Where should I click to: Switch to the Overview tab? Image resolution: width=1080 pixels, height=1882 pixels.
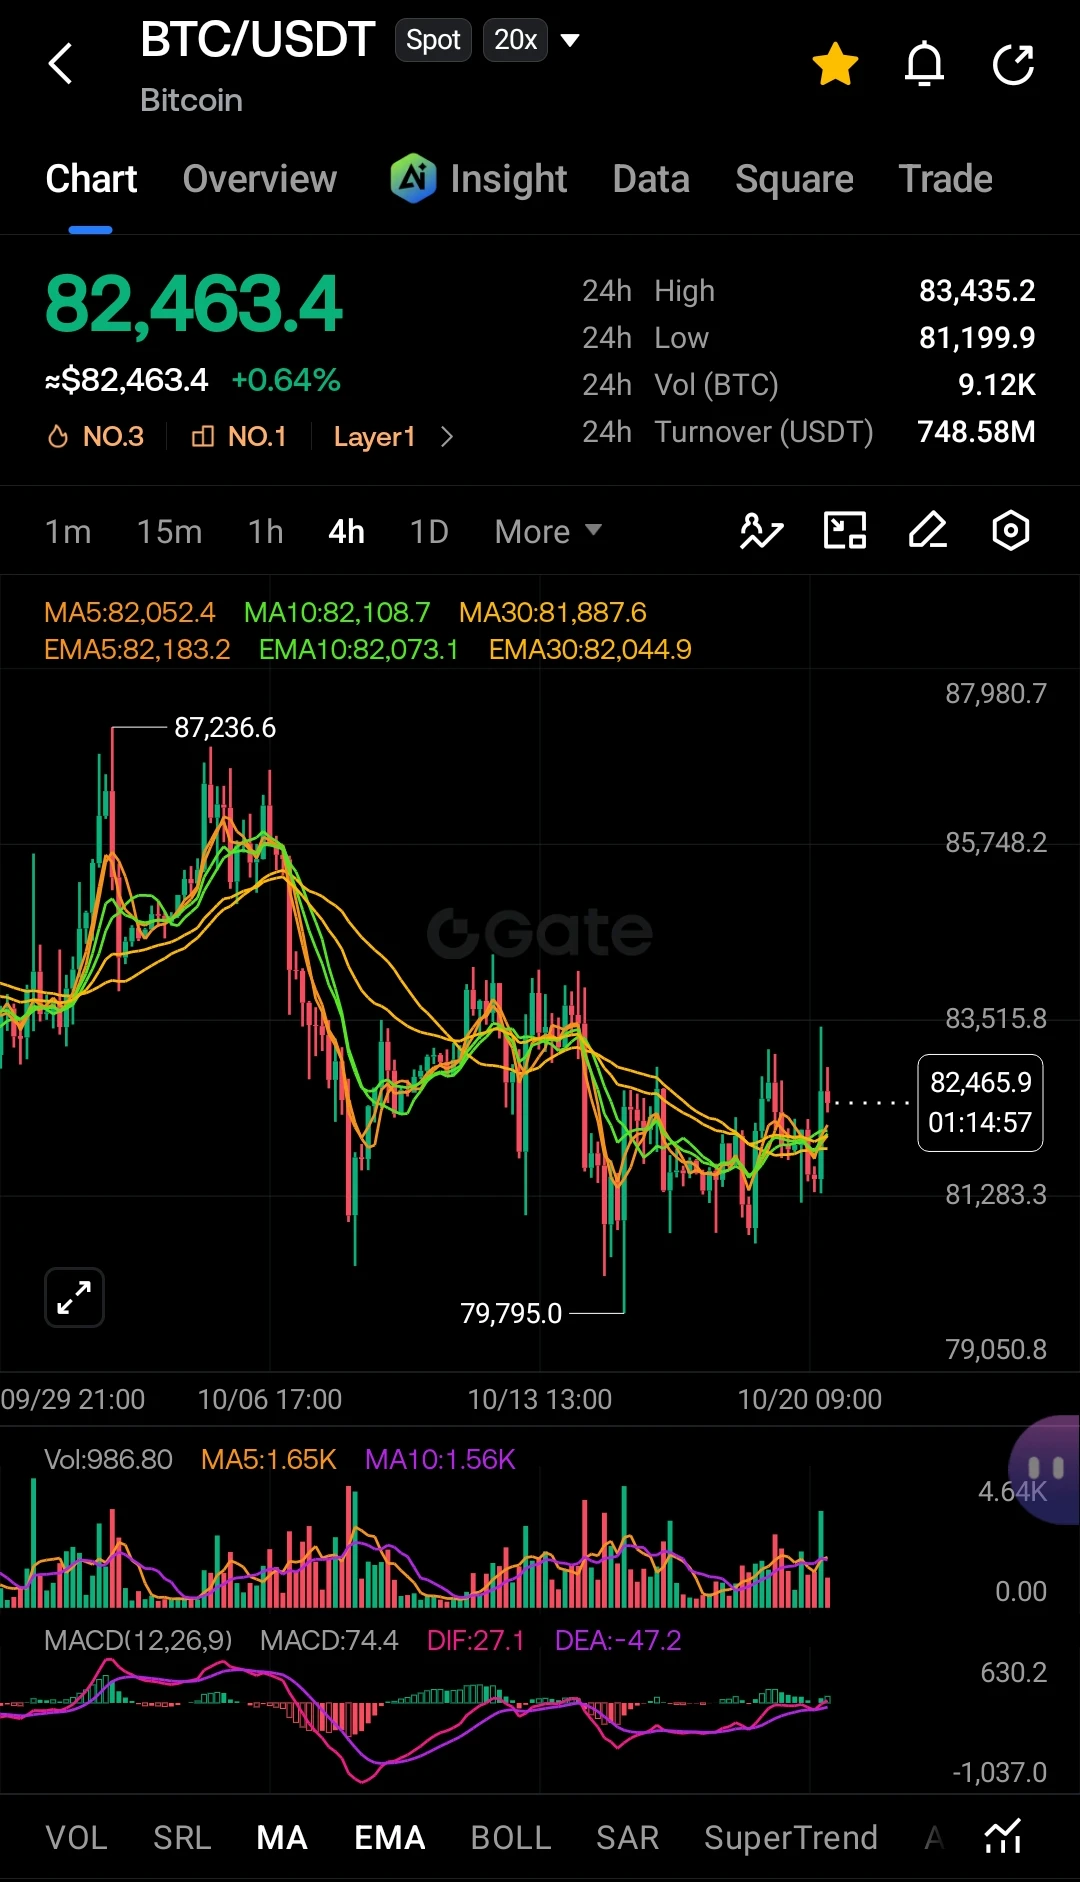coord(260,179)
